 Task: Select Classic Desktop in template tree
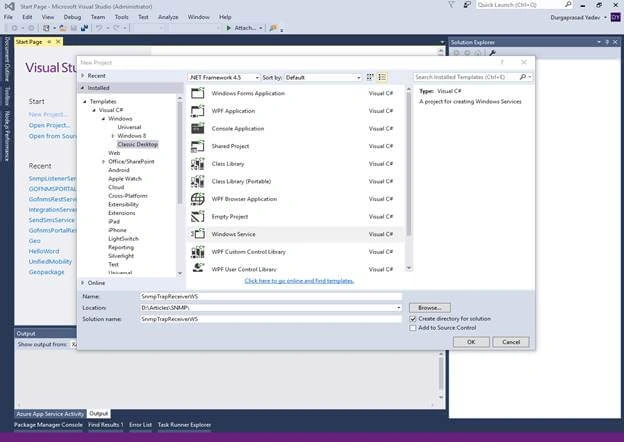click(138, 144)
